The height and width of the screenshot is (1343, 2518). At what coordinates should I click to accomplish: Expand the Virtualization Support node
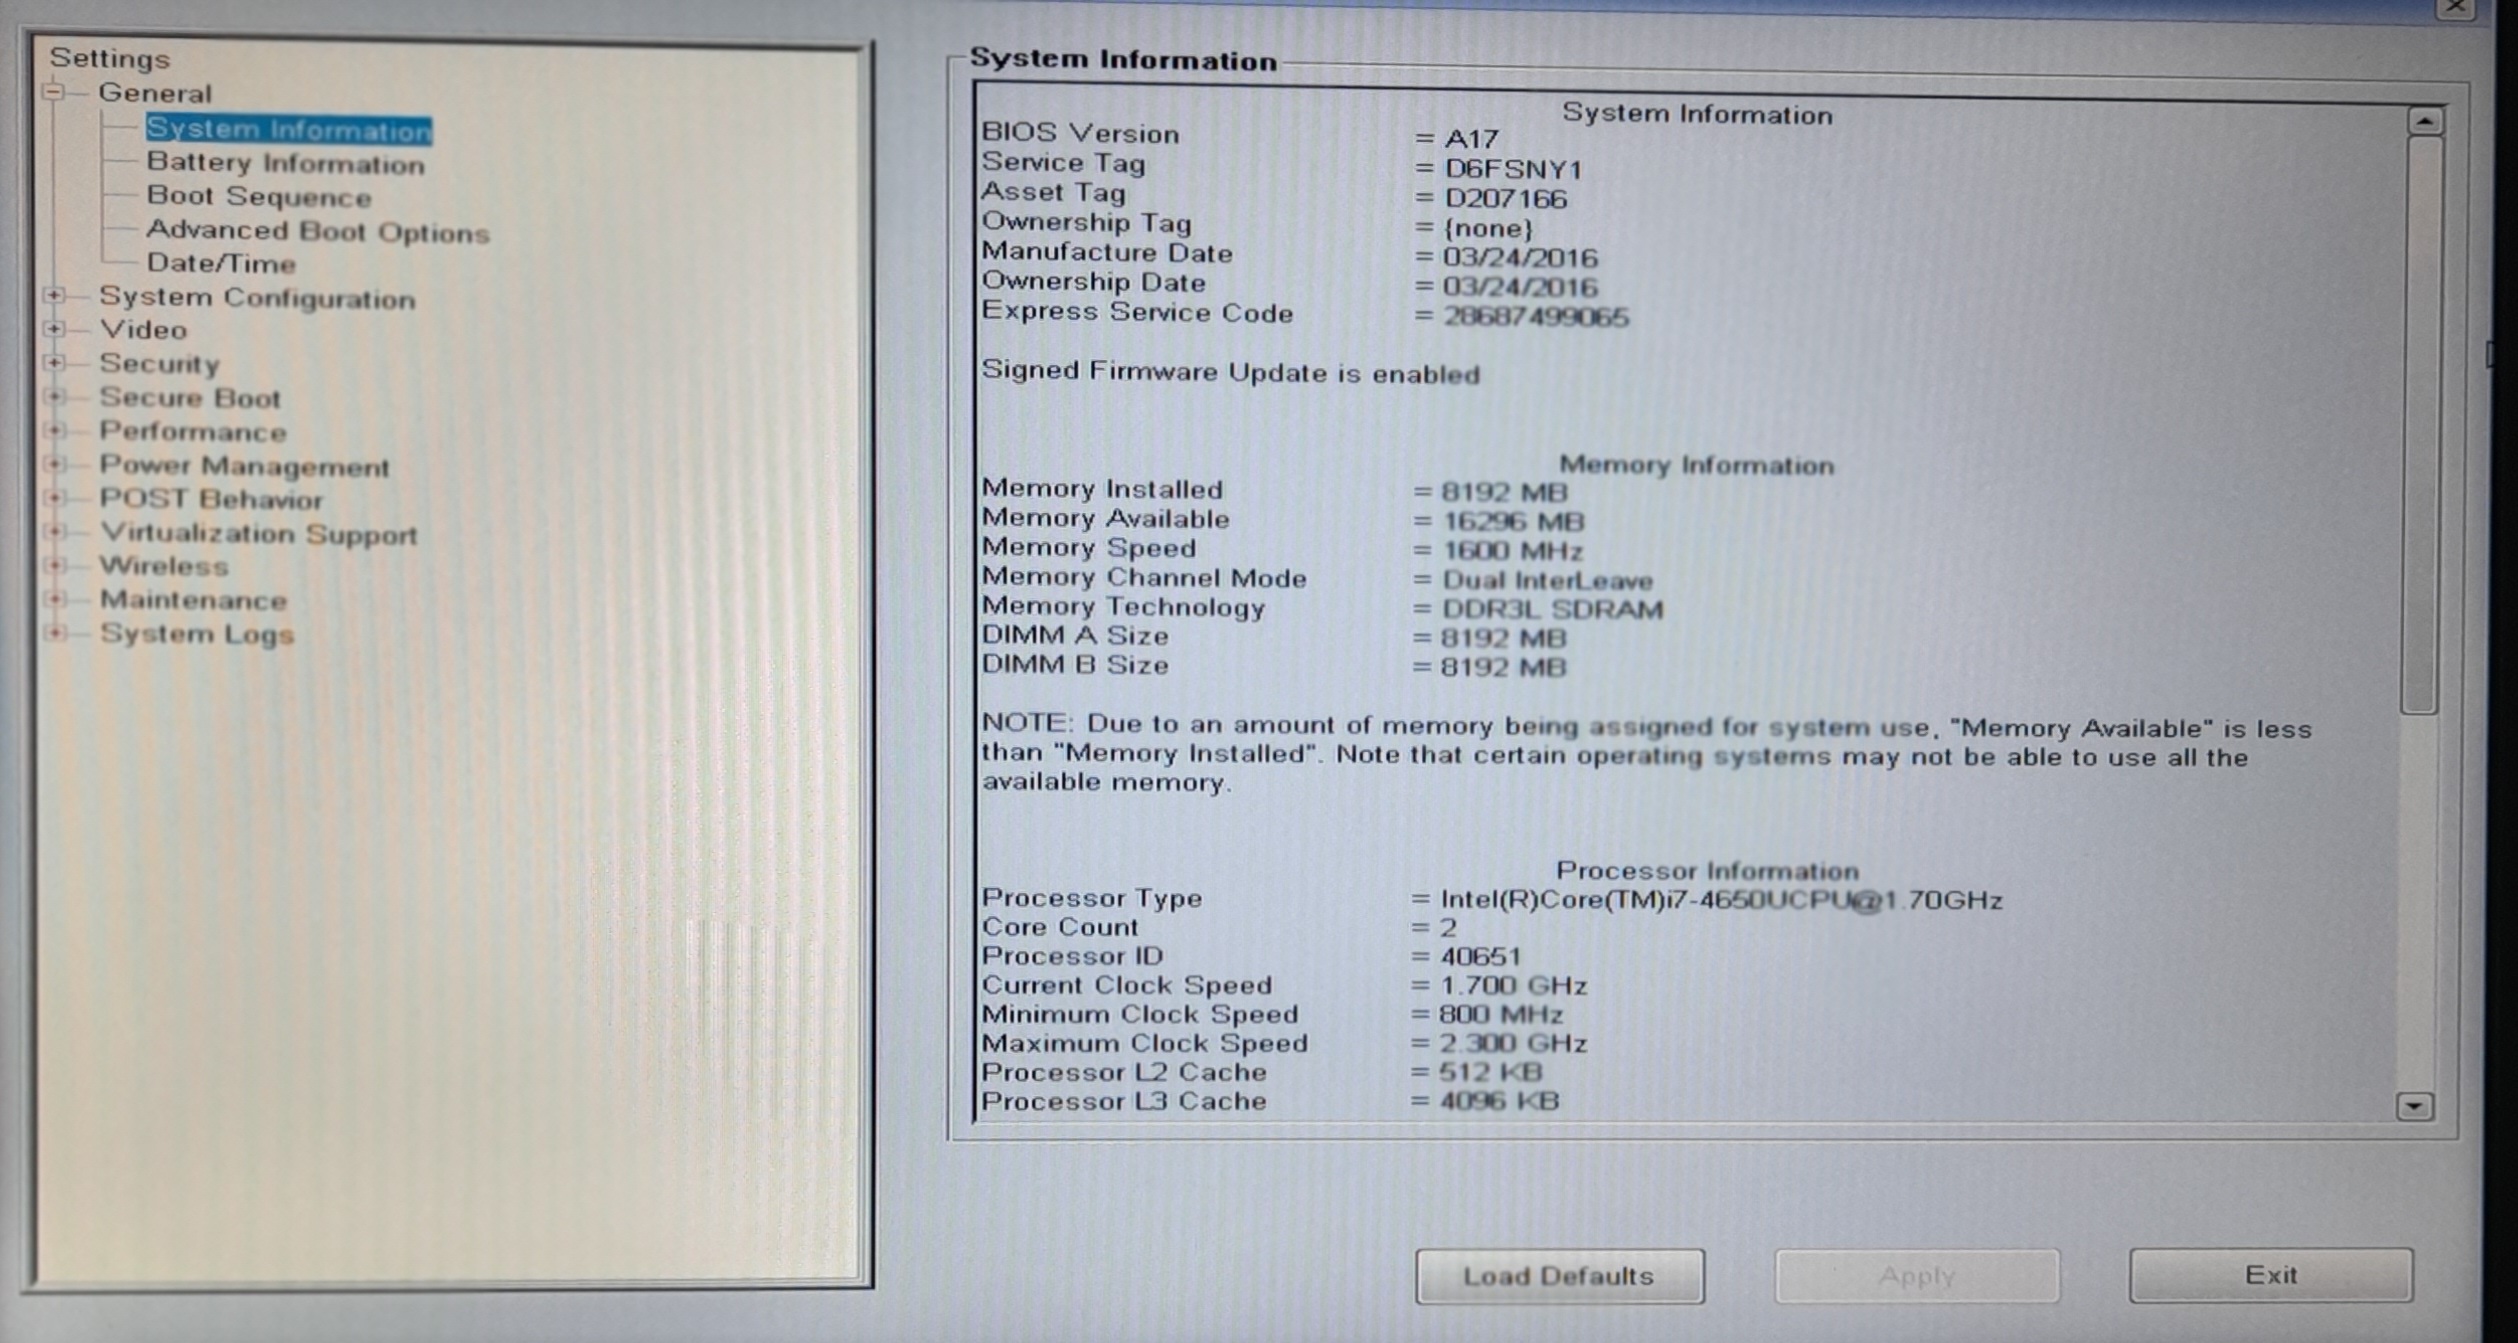click(x=55, y=532)
